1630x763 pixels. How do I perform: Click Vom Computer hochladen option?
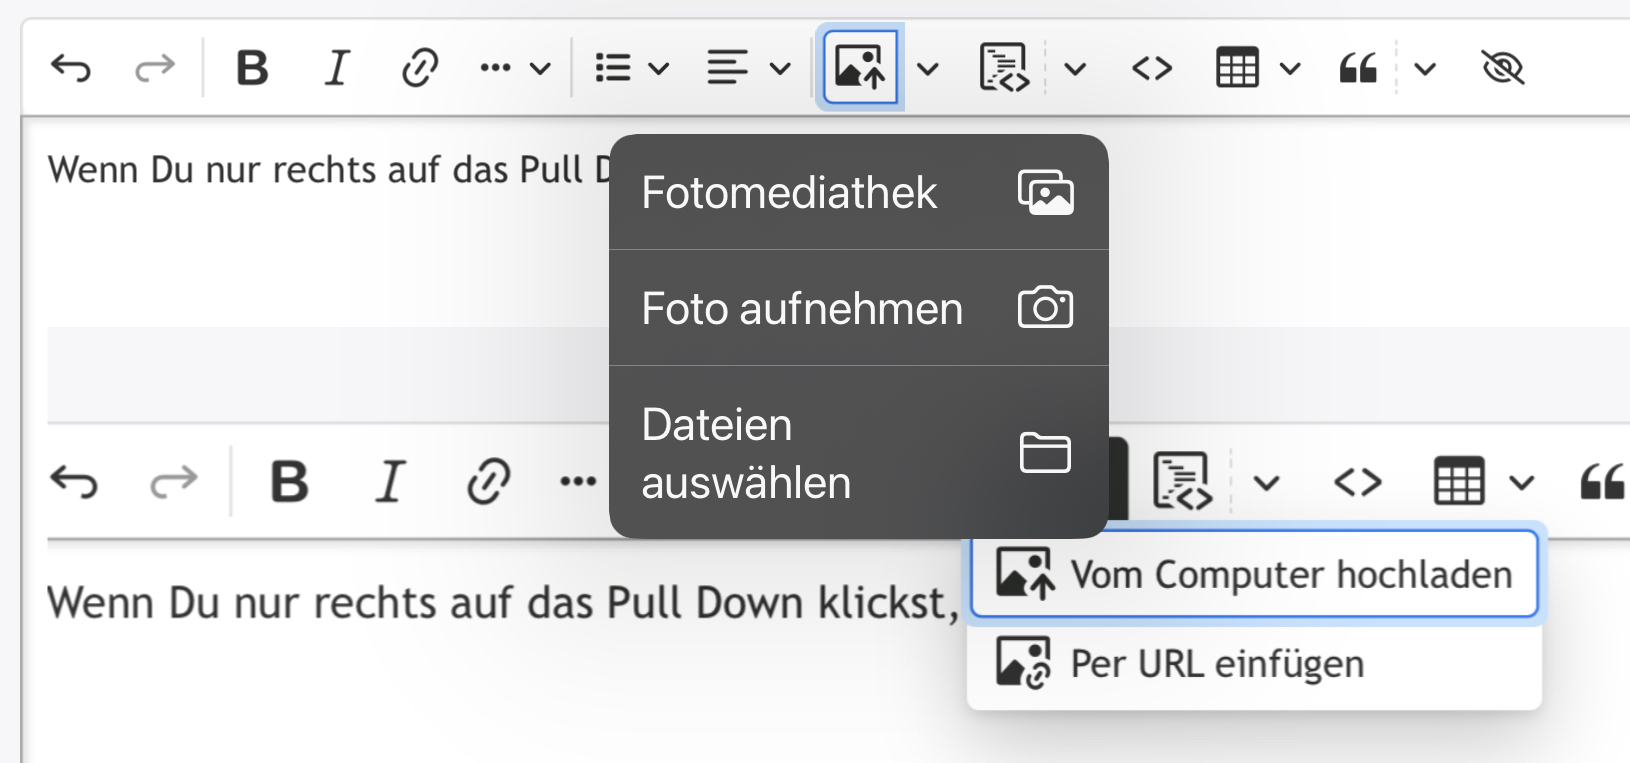[1254, 575]
